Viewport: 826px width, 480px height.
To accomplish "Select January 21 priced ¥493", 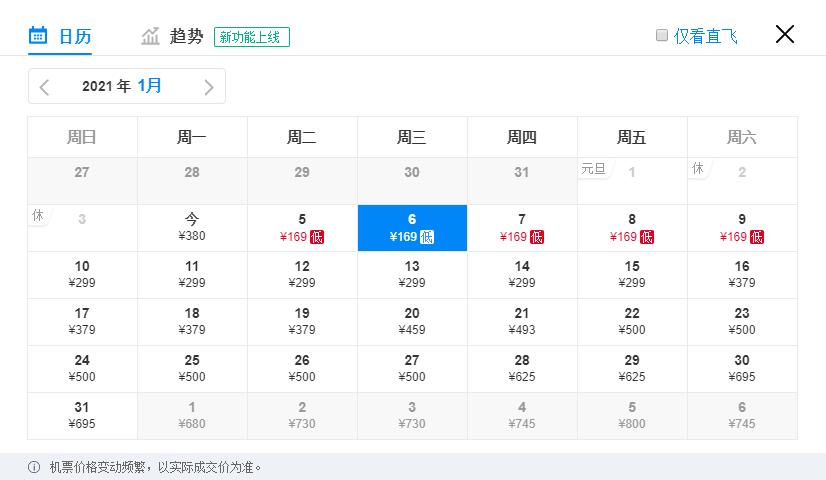I will tap(522, 321).
